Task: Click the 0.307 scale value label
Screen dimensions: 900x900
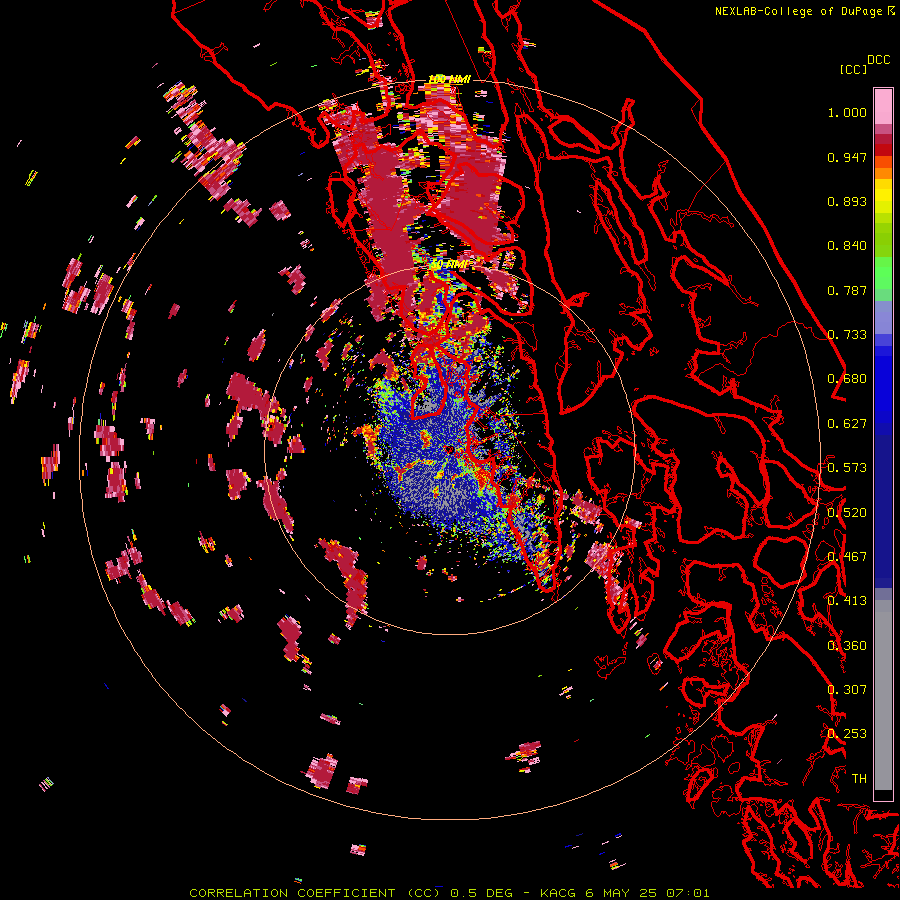Action: coord(847,690)
